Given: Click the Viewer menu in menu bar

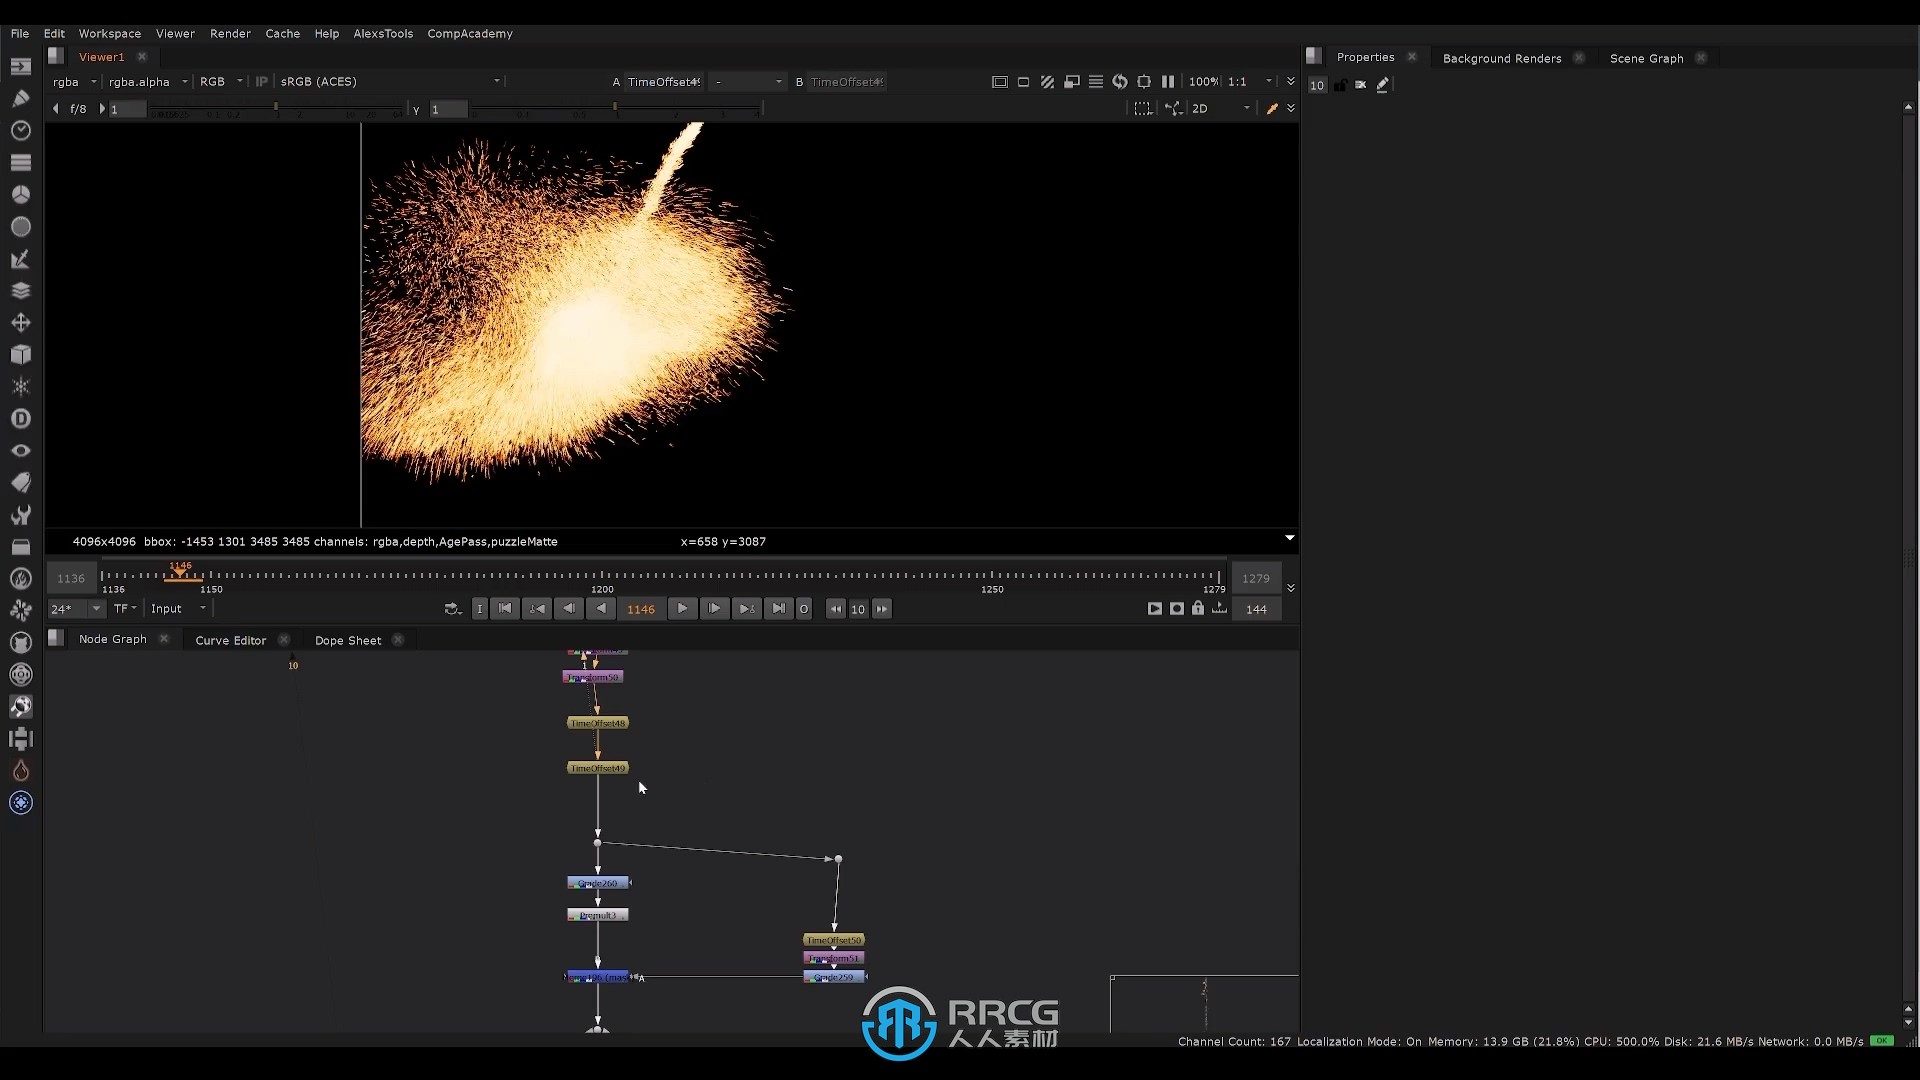Looking at the screenshot, I should coord(174,33).
